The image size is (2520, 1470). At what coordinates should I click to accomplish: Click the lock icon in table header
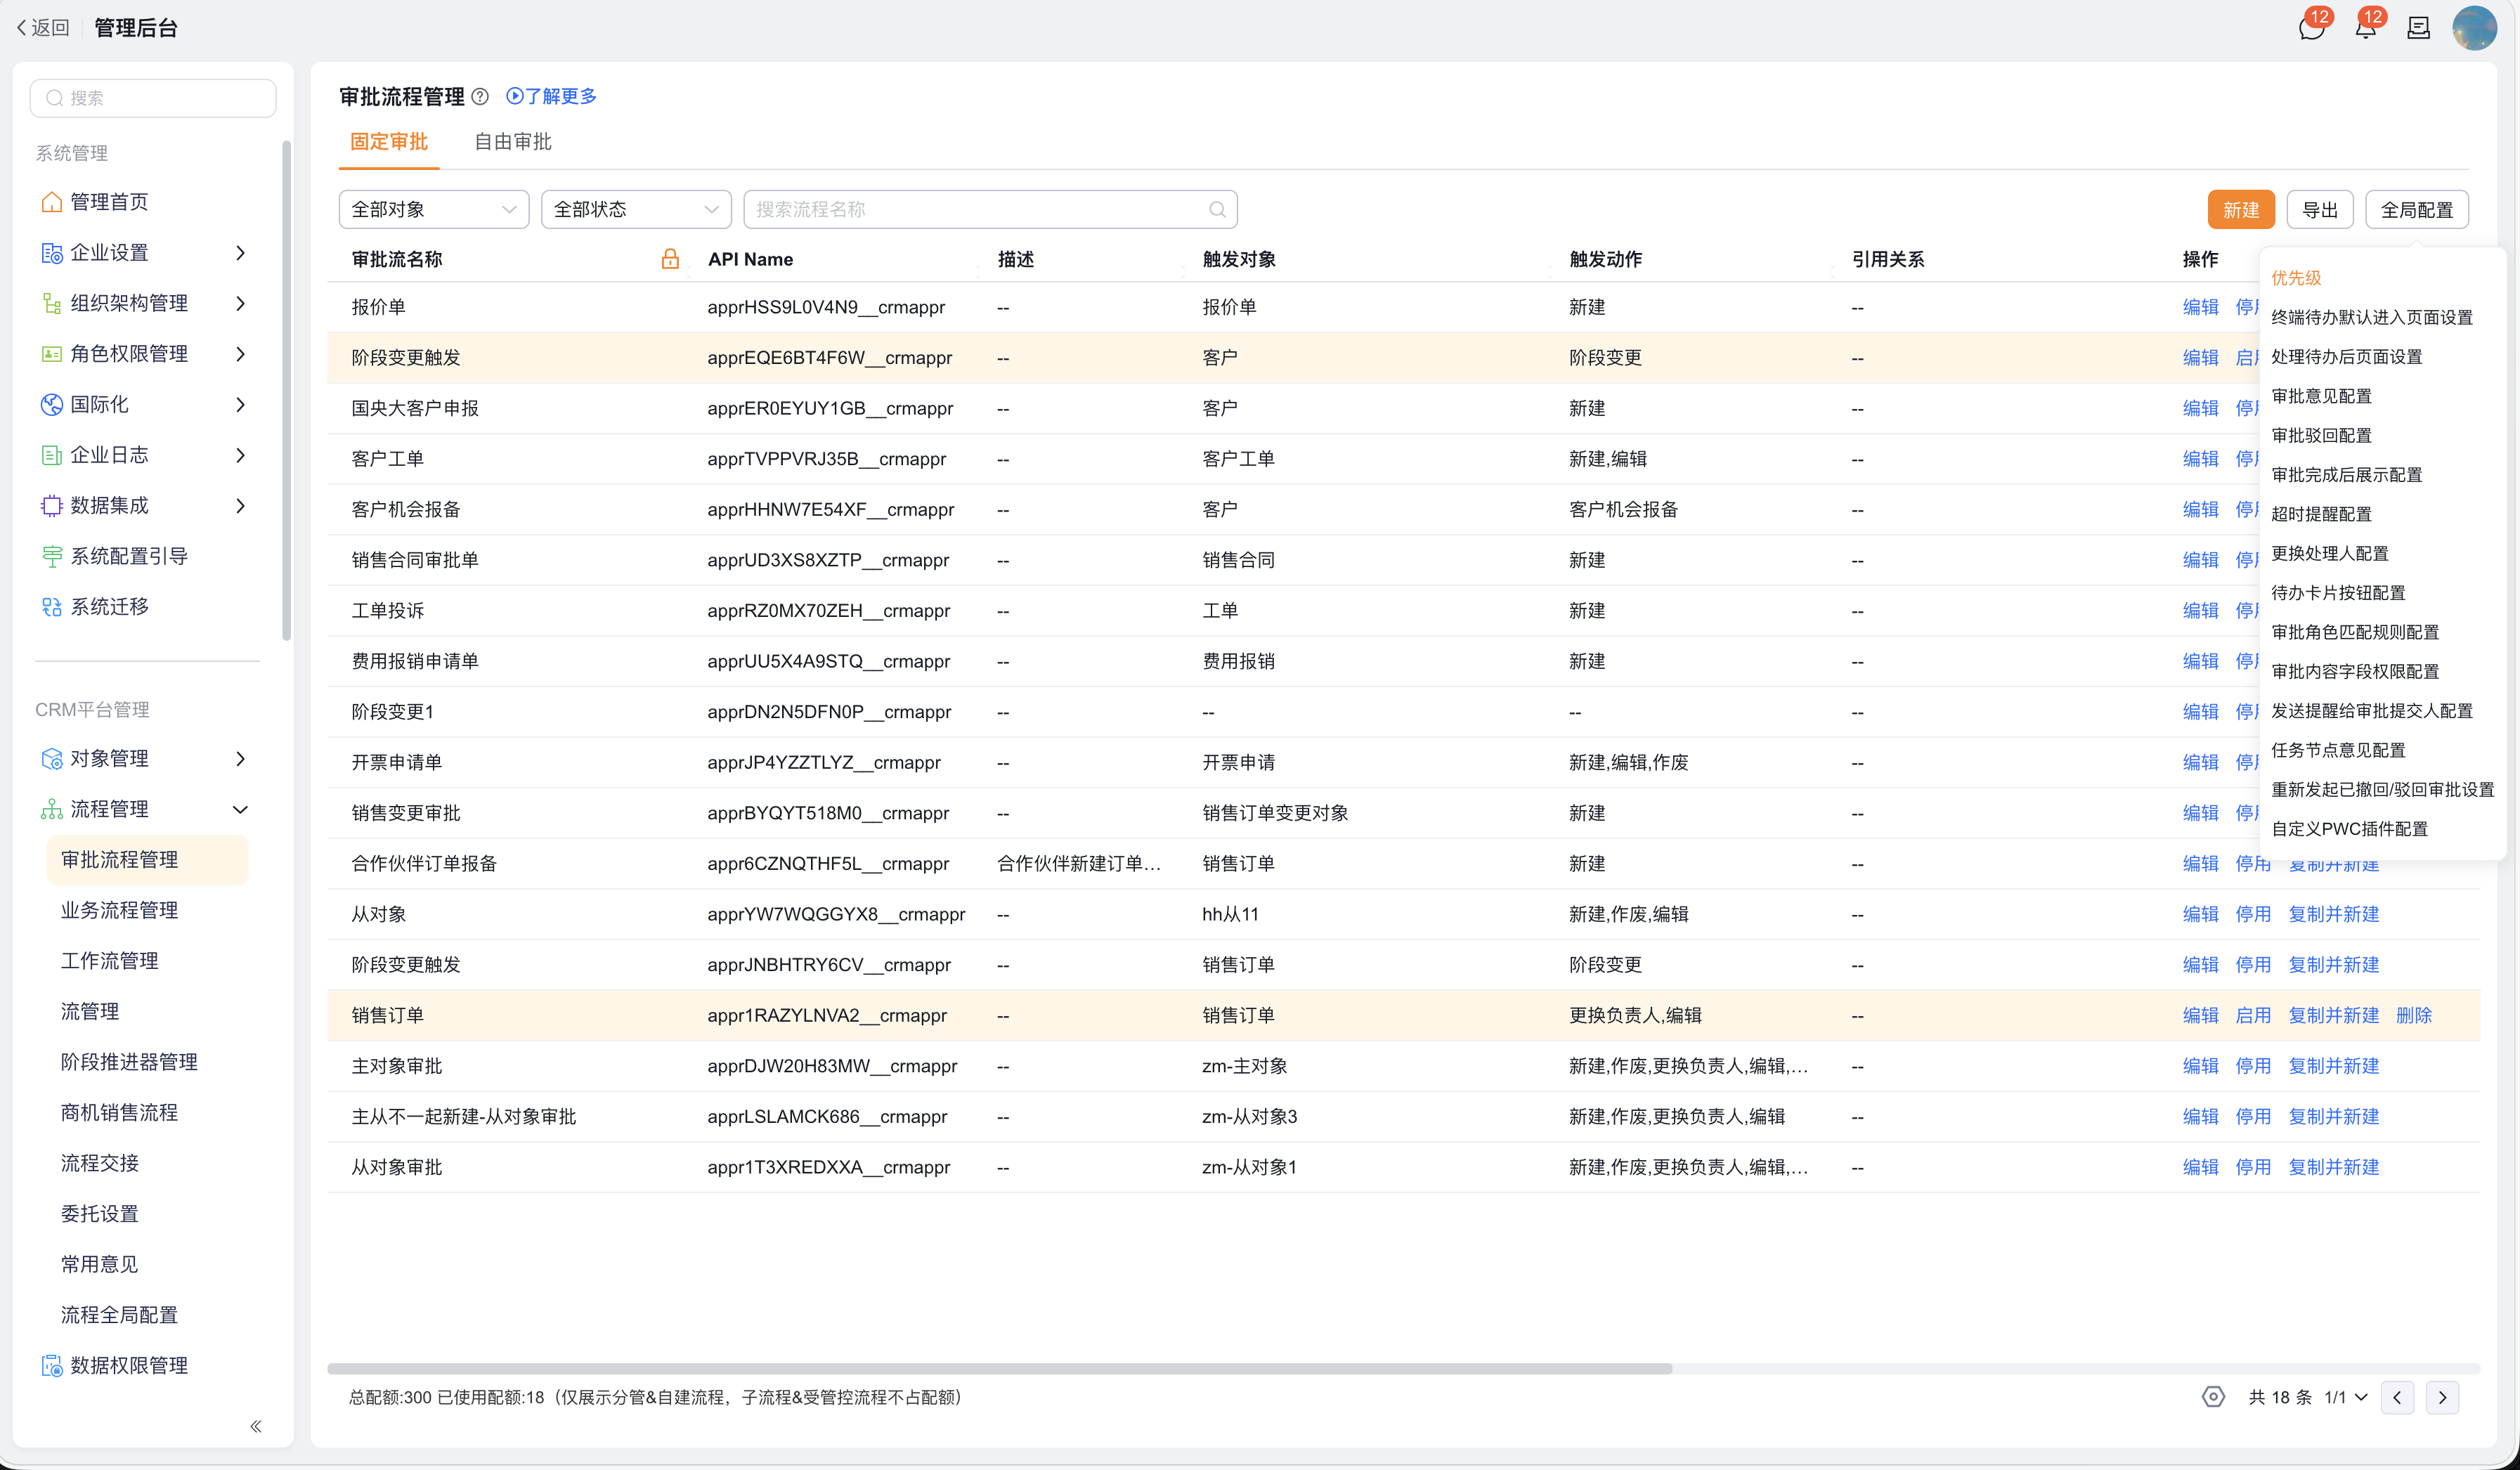670,259
